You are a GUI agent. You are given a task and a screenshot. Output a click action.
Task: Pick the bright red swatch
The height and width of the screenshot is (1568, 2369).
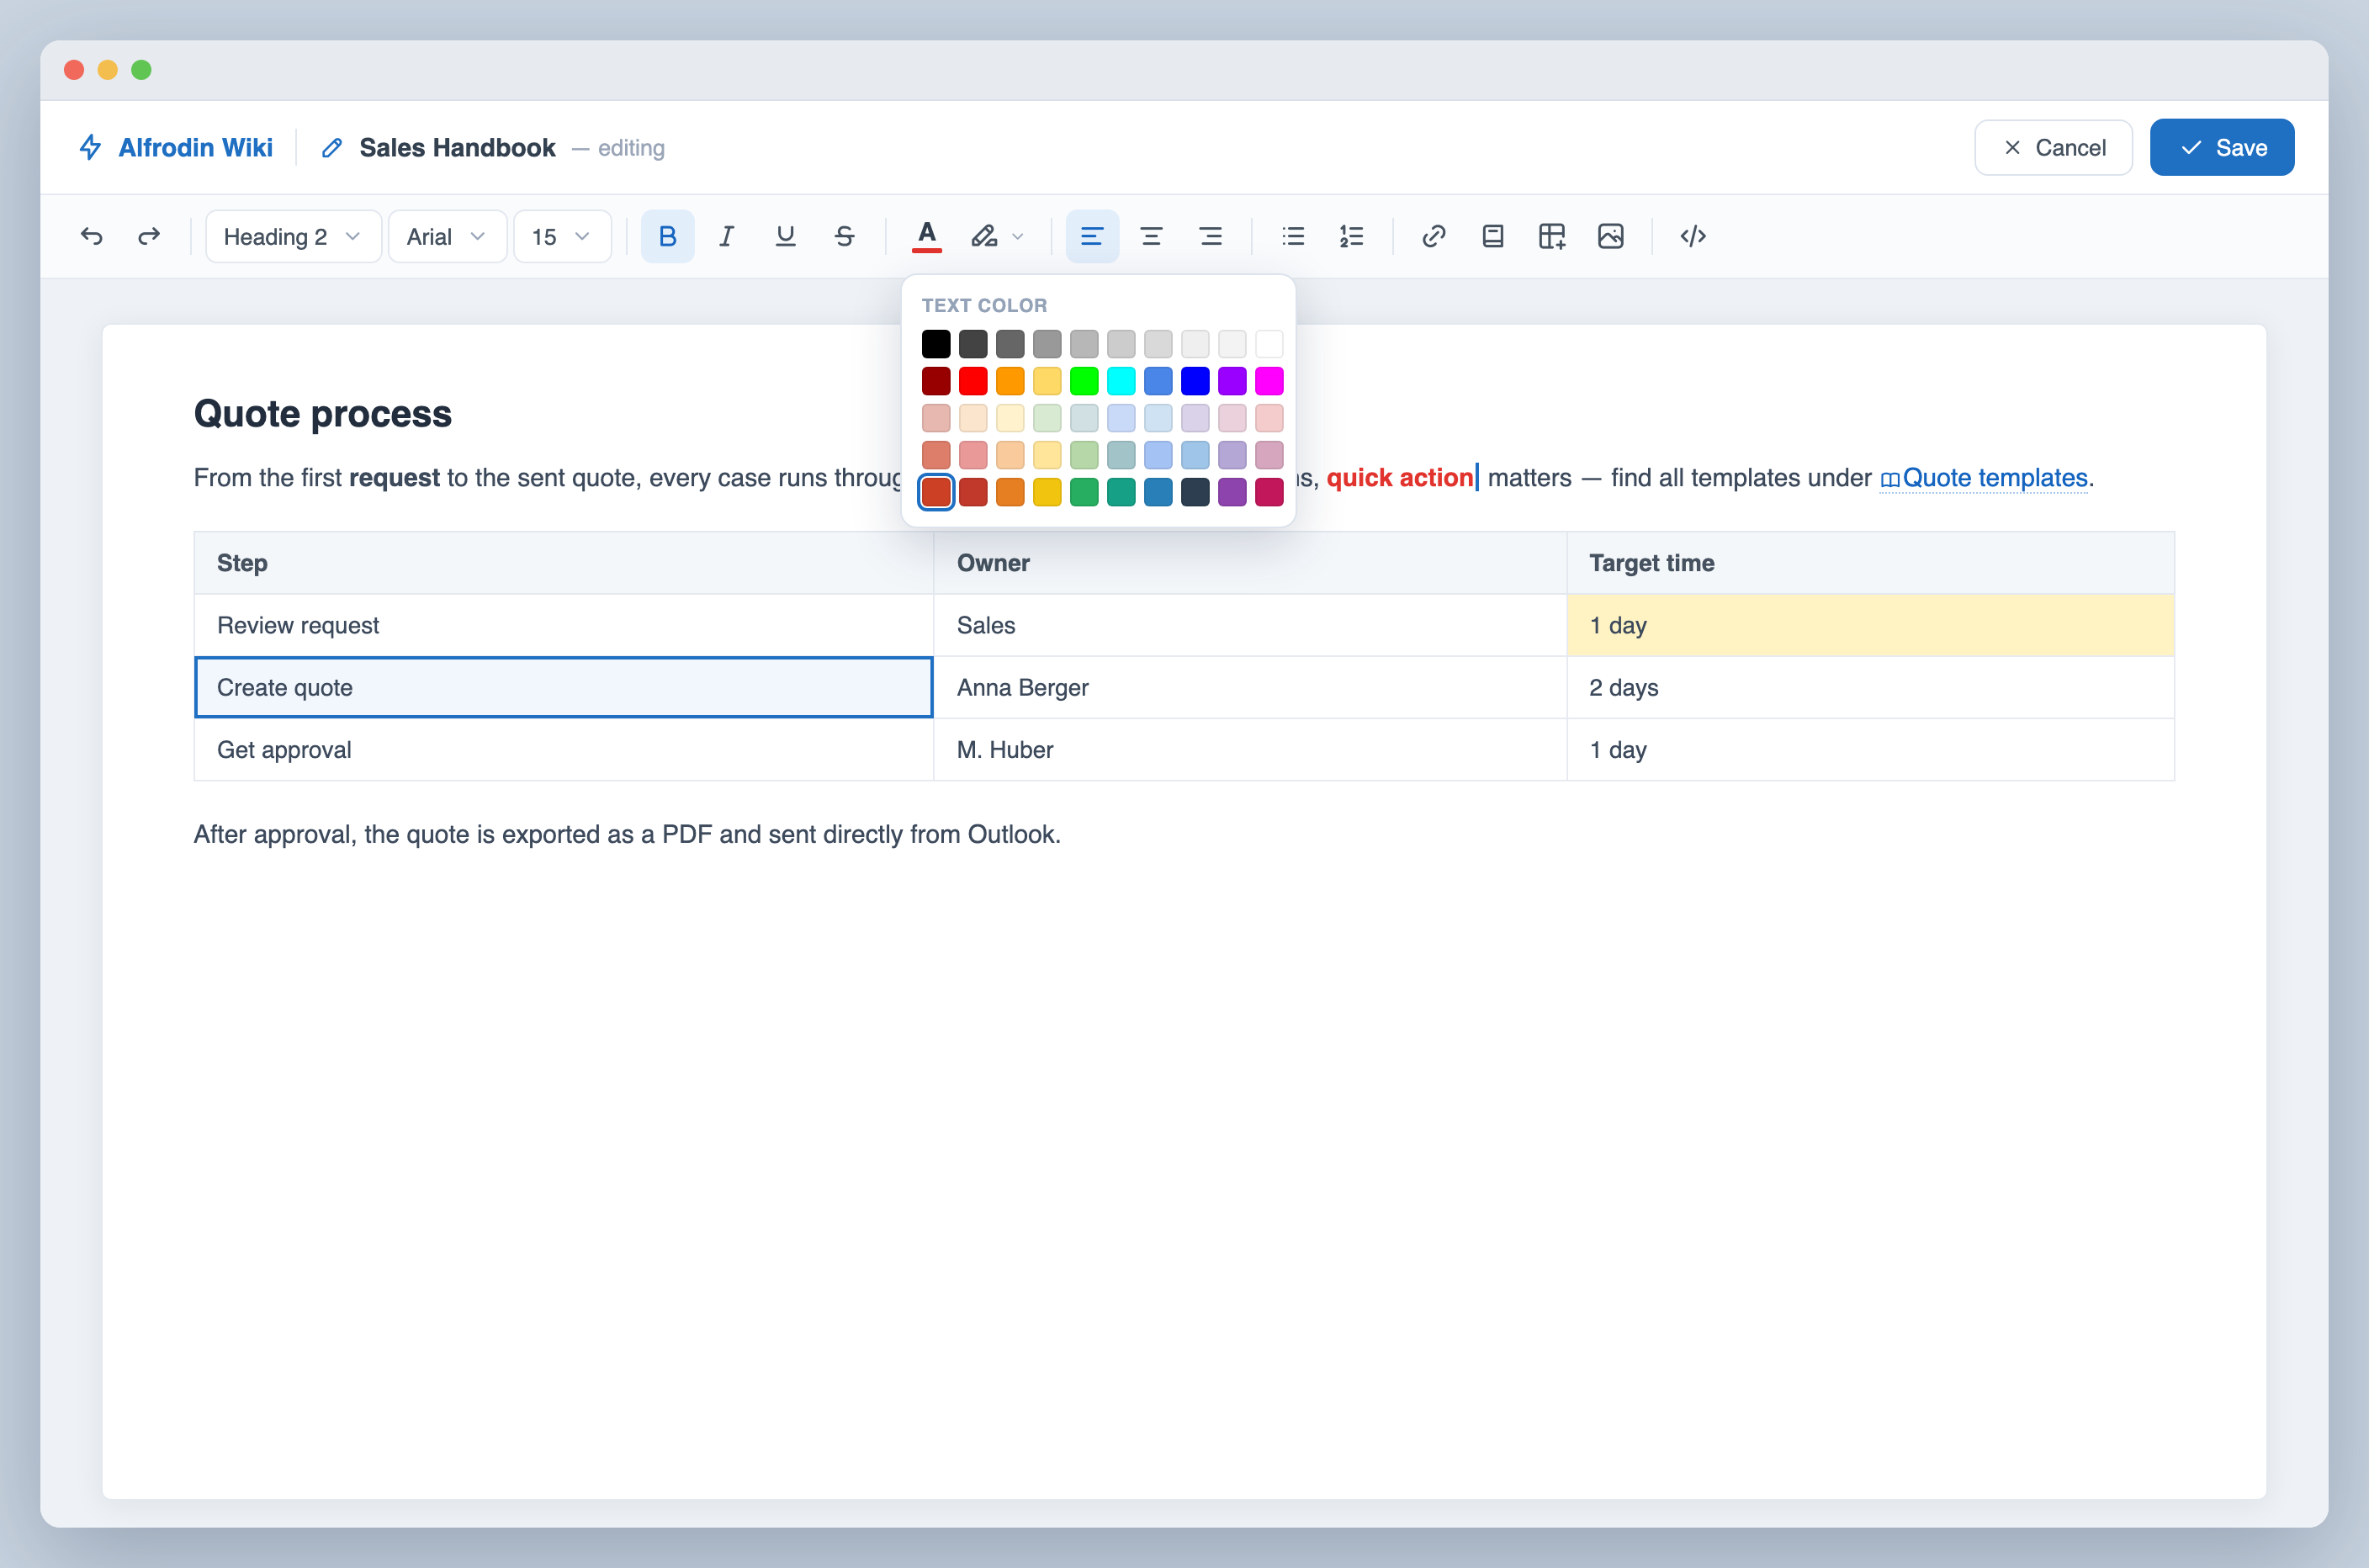[x=973, y=381]
